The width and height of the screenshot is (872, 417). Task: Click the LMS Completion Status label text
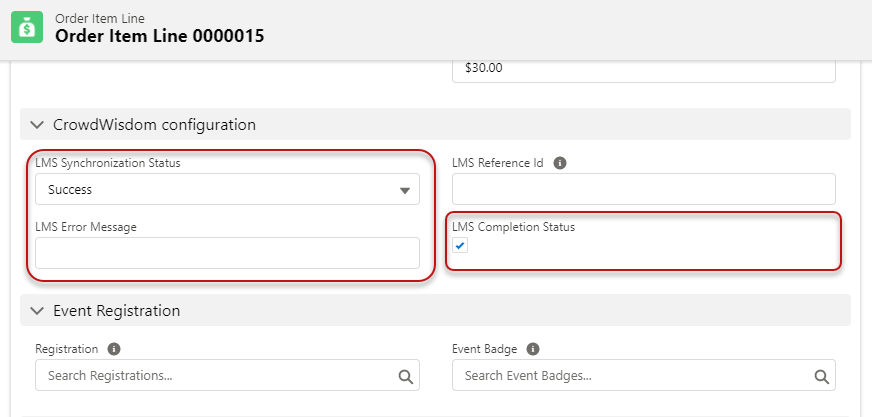coord(513,227)
